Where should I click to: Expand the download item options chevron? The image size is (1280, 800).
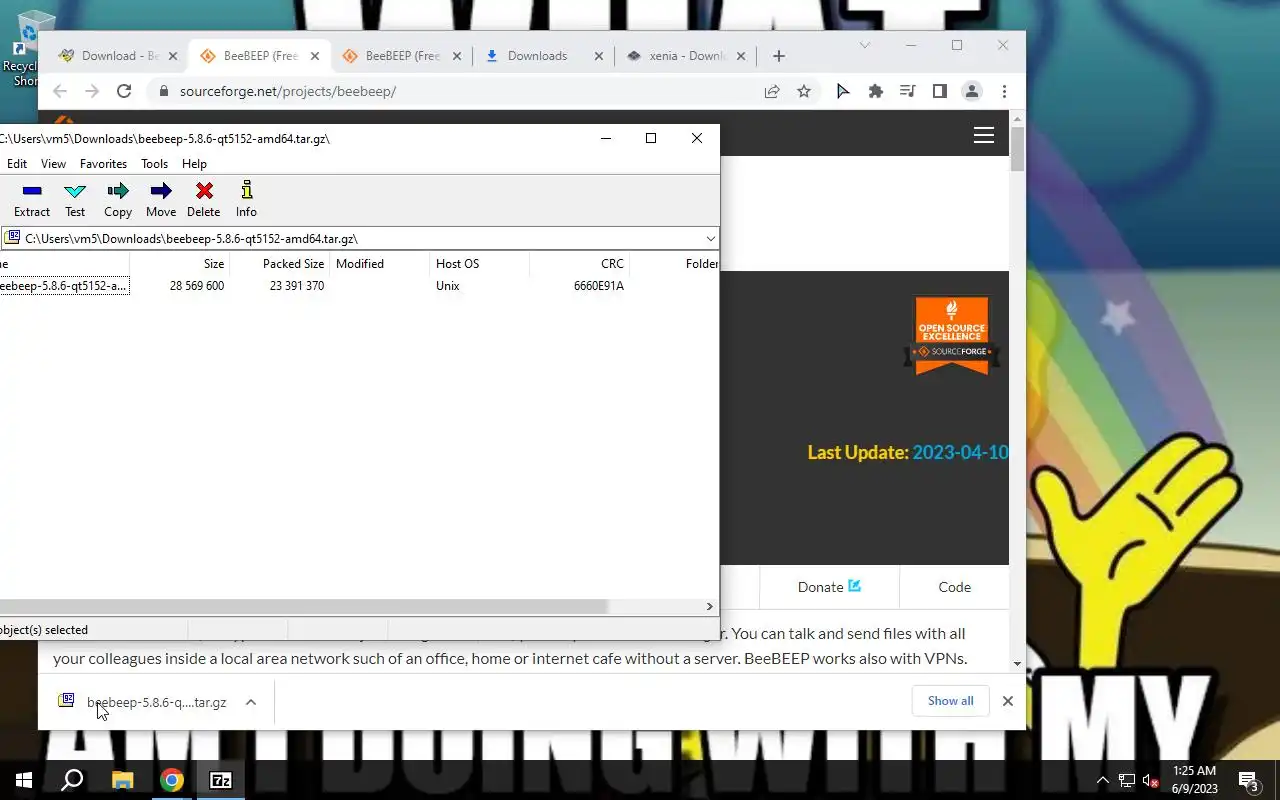251,702
